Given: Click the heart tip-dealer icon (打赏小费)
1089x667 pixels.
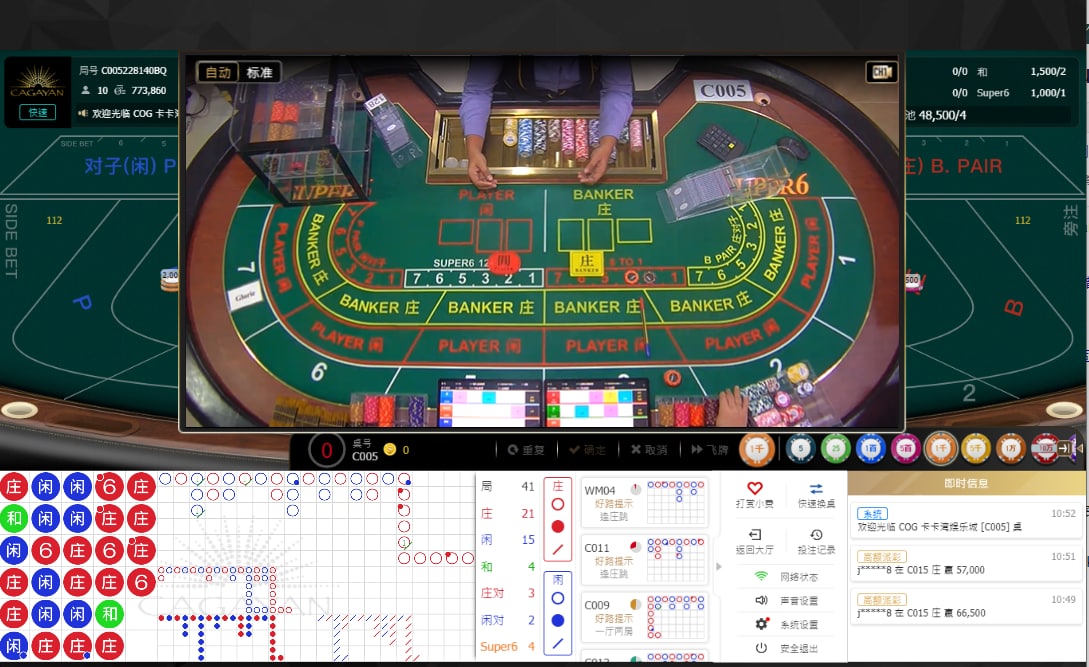Looking at the screenshot, I should coord(754,487).
